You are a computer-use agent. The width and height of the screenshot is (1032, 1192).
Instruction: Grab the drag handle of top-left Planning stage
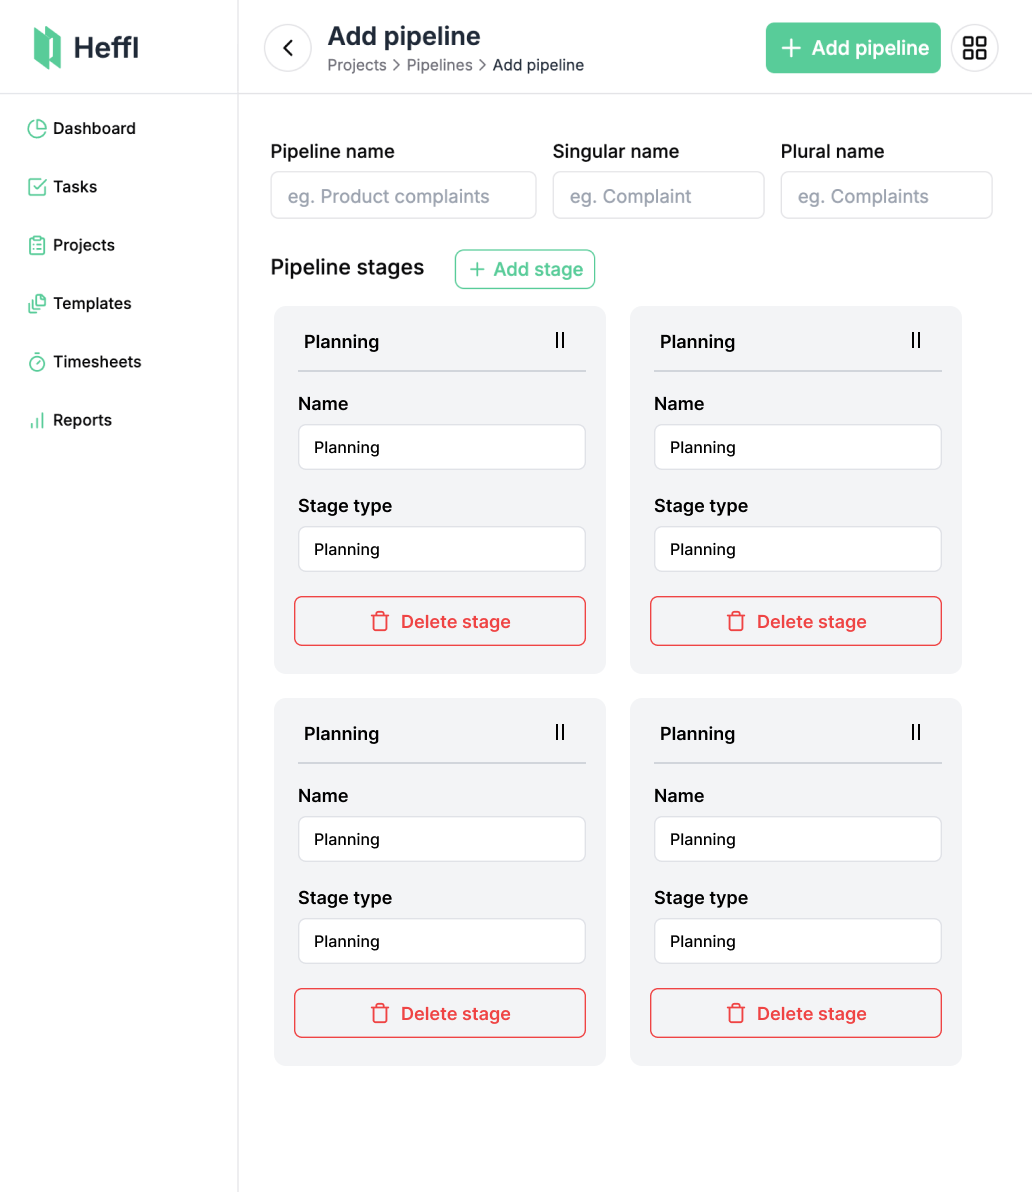point(560,341)
